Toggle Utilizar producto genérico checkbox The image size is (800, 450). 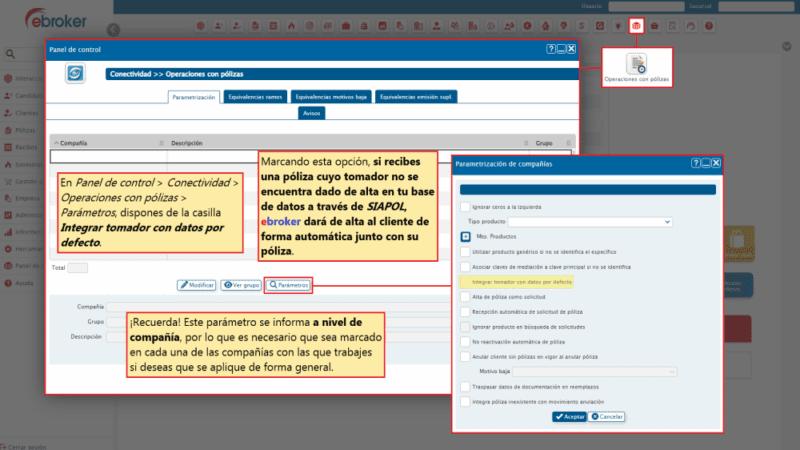tap(465, 252)
